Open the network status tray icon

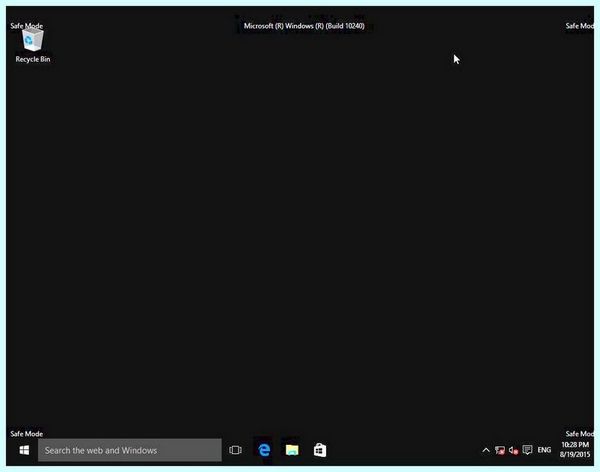500,451
